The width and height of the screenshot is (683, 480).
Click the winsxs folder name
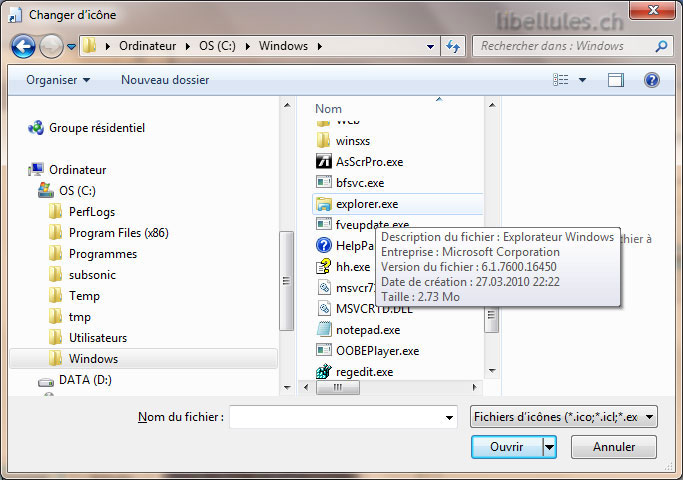(353, 141)
